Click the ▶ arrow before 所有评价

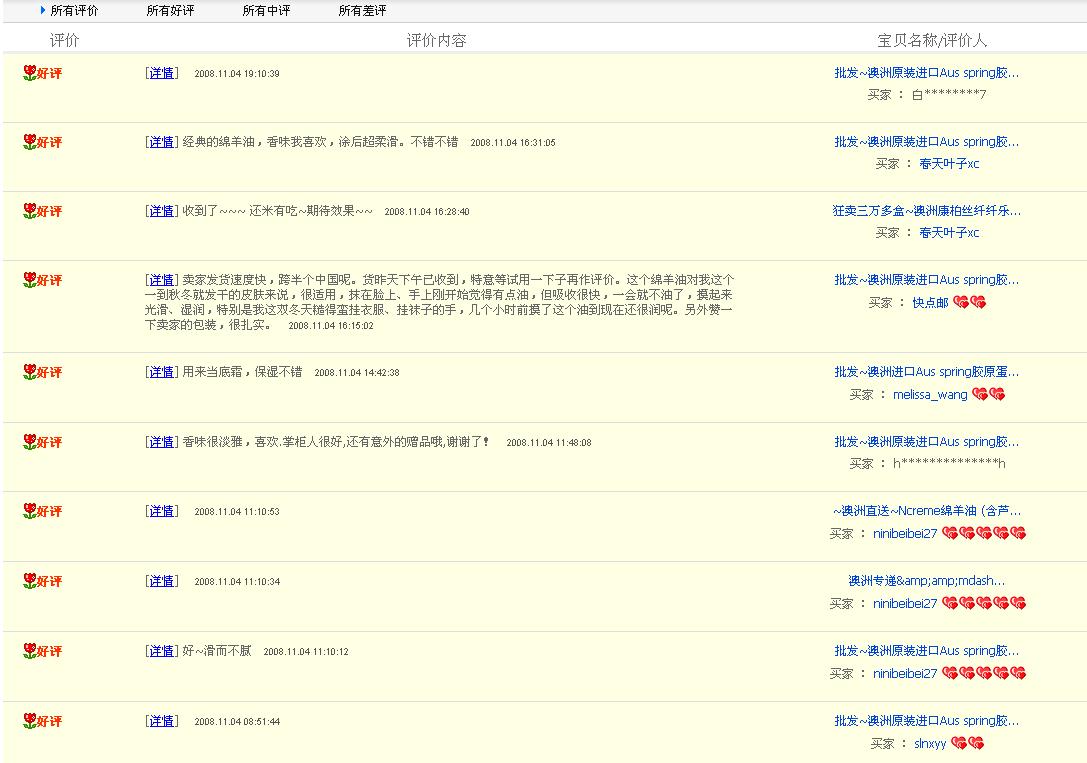click(x=40, y=11)
